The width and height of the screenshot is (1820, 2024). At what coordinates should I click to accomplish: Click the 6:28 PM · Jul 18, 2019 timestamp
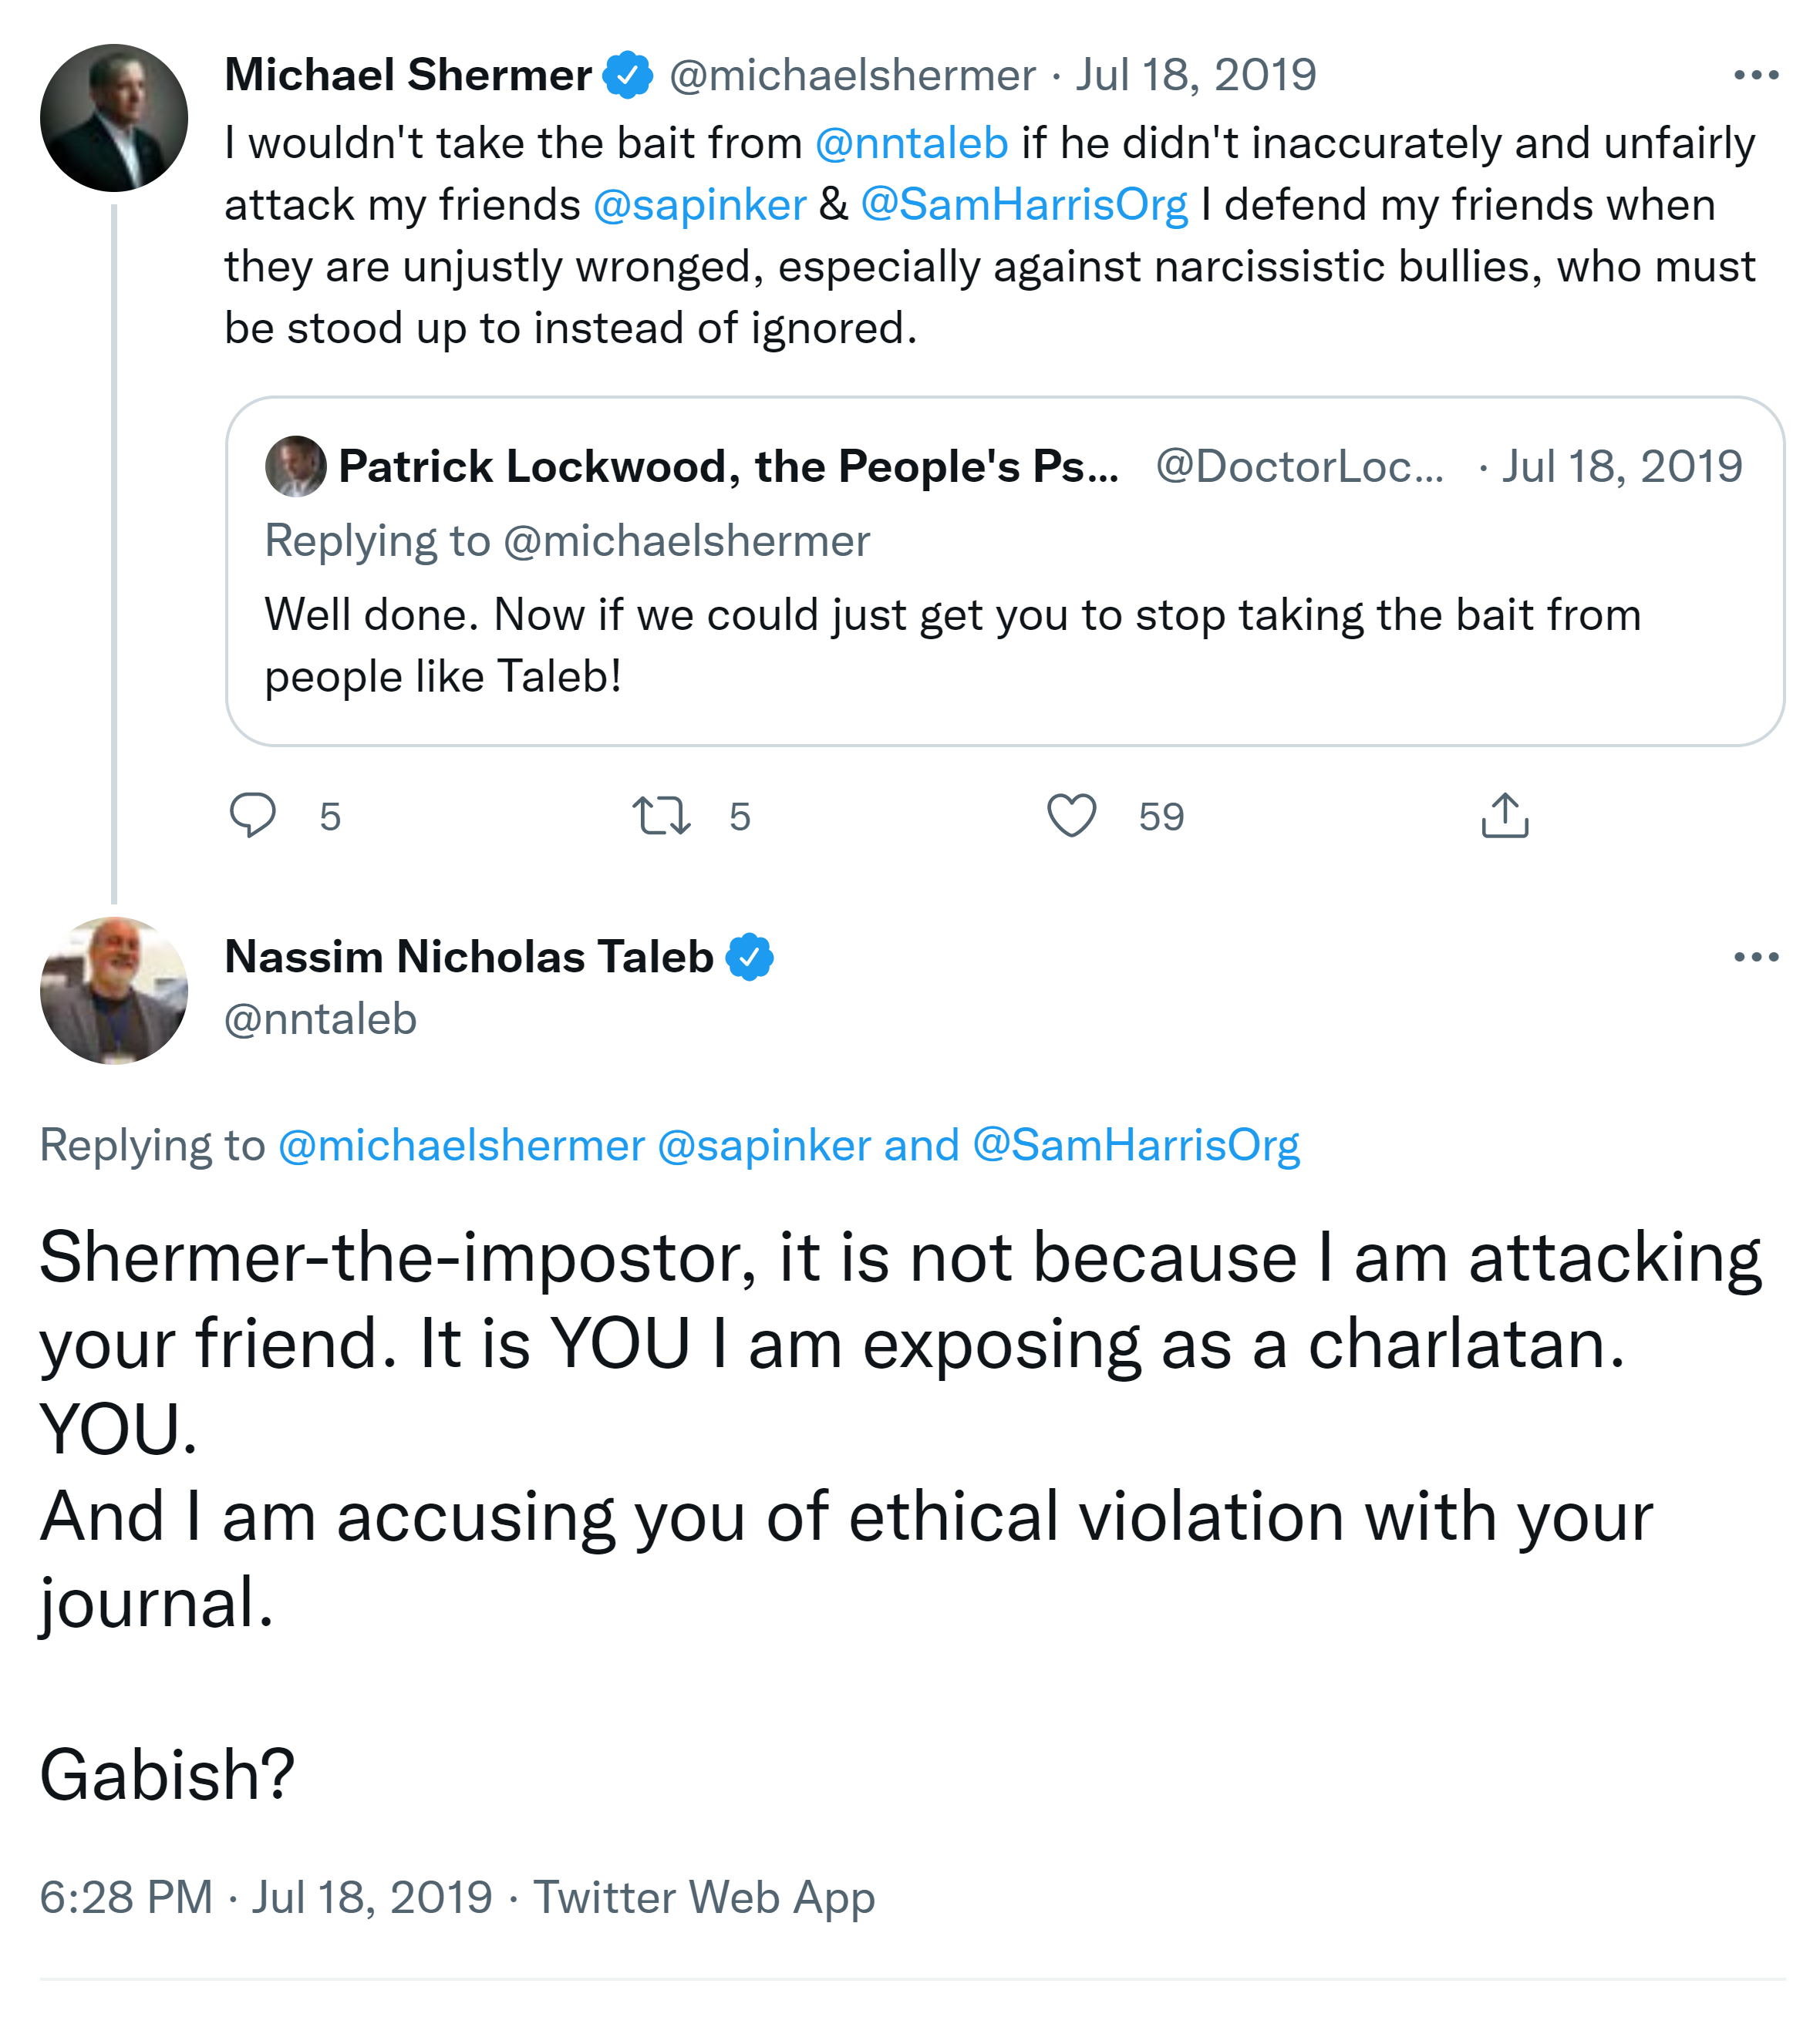point(266,1897)
